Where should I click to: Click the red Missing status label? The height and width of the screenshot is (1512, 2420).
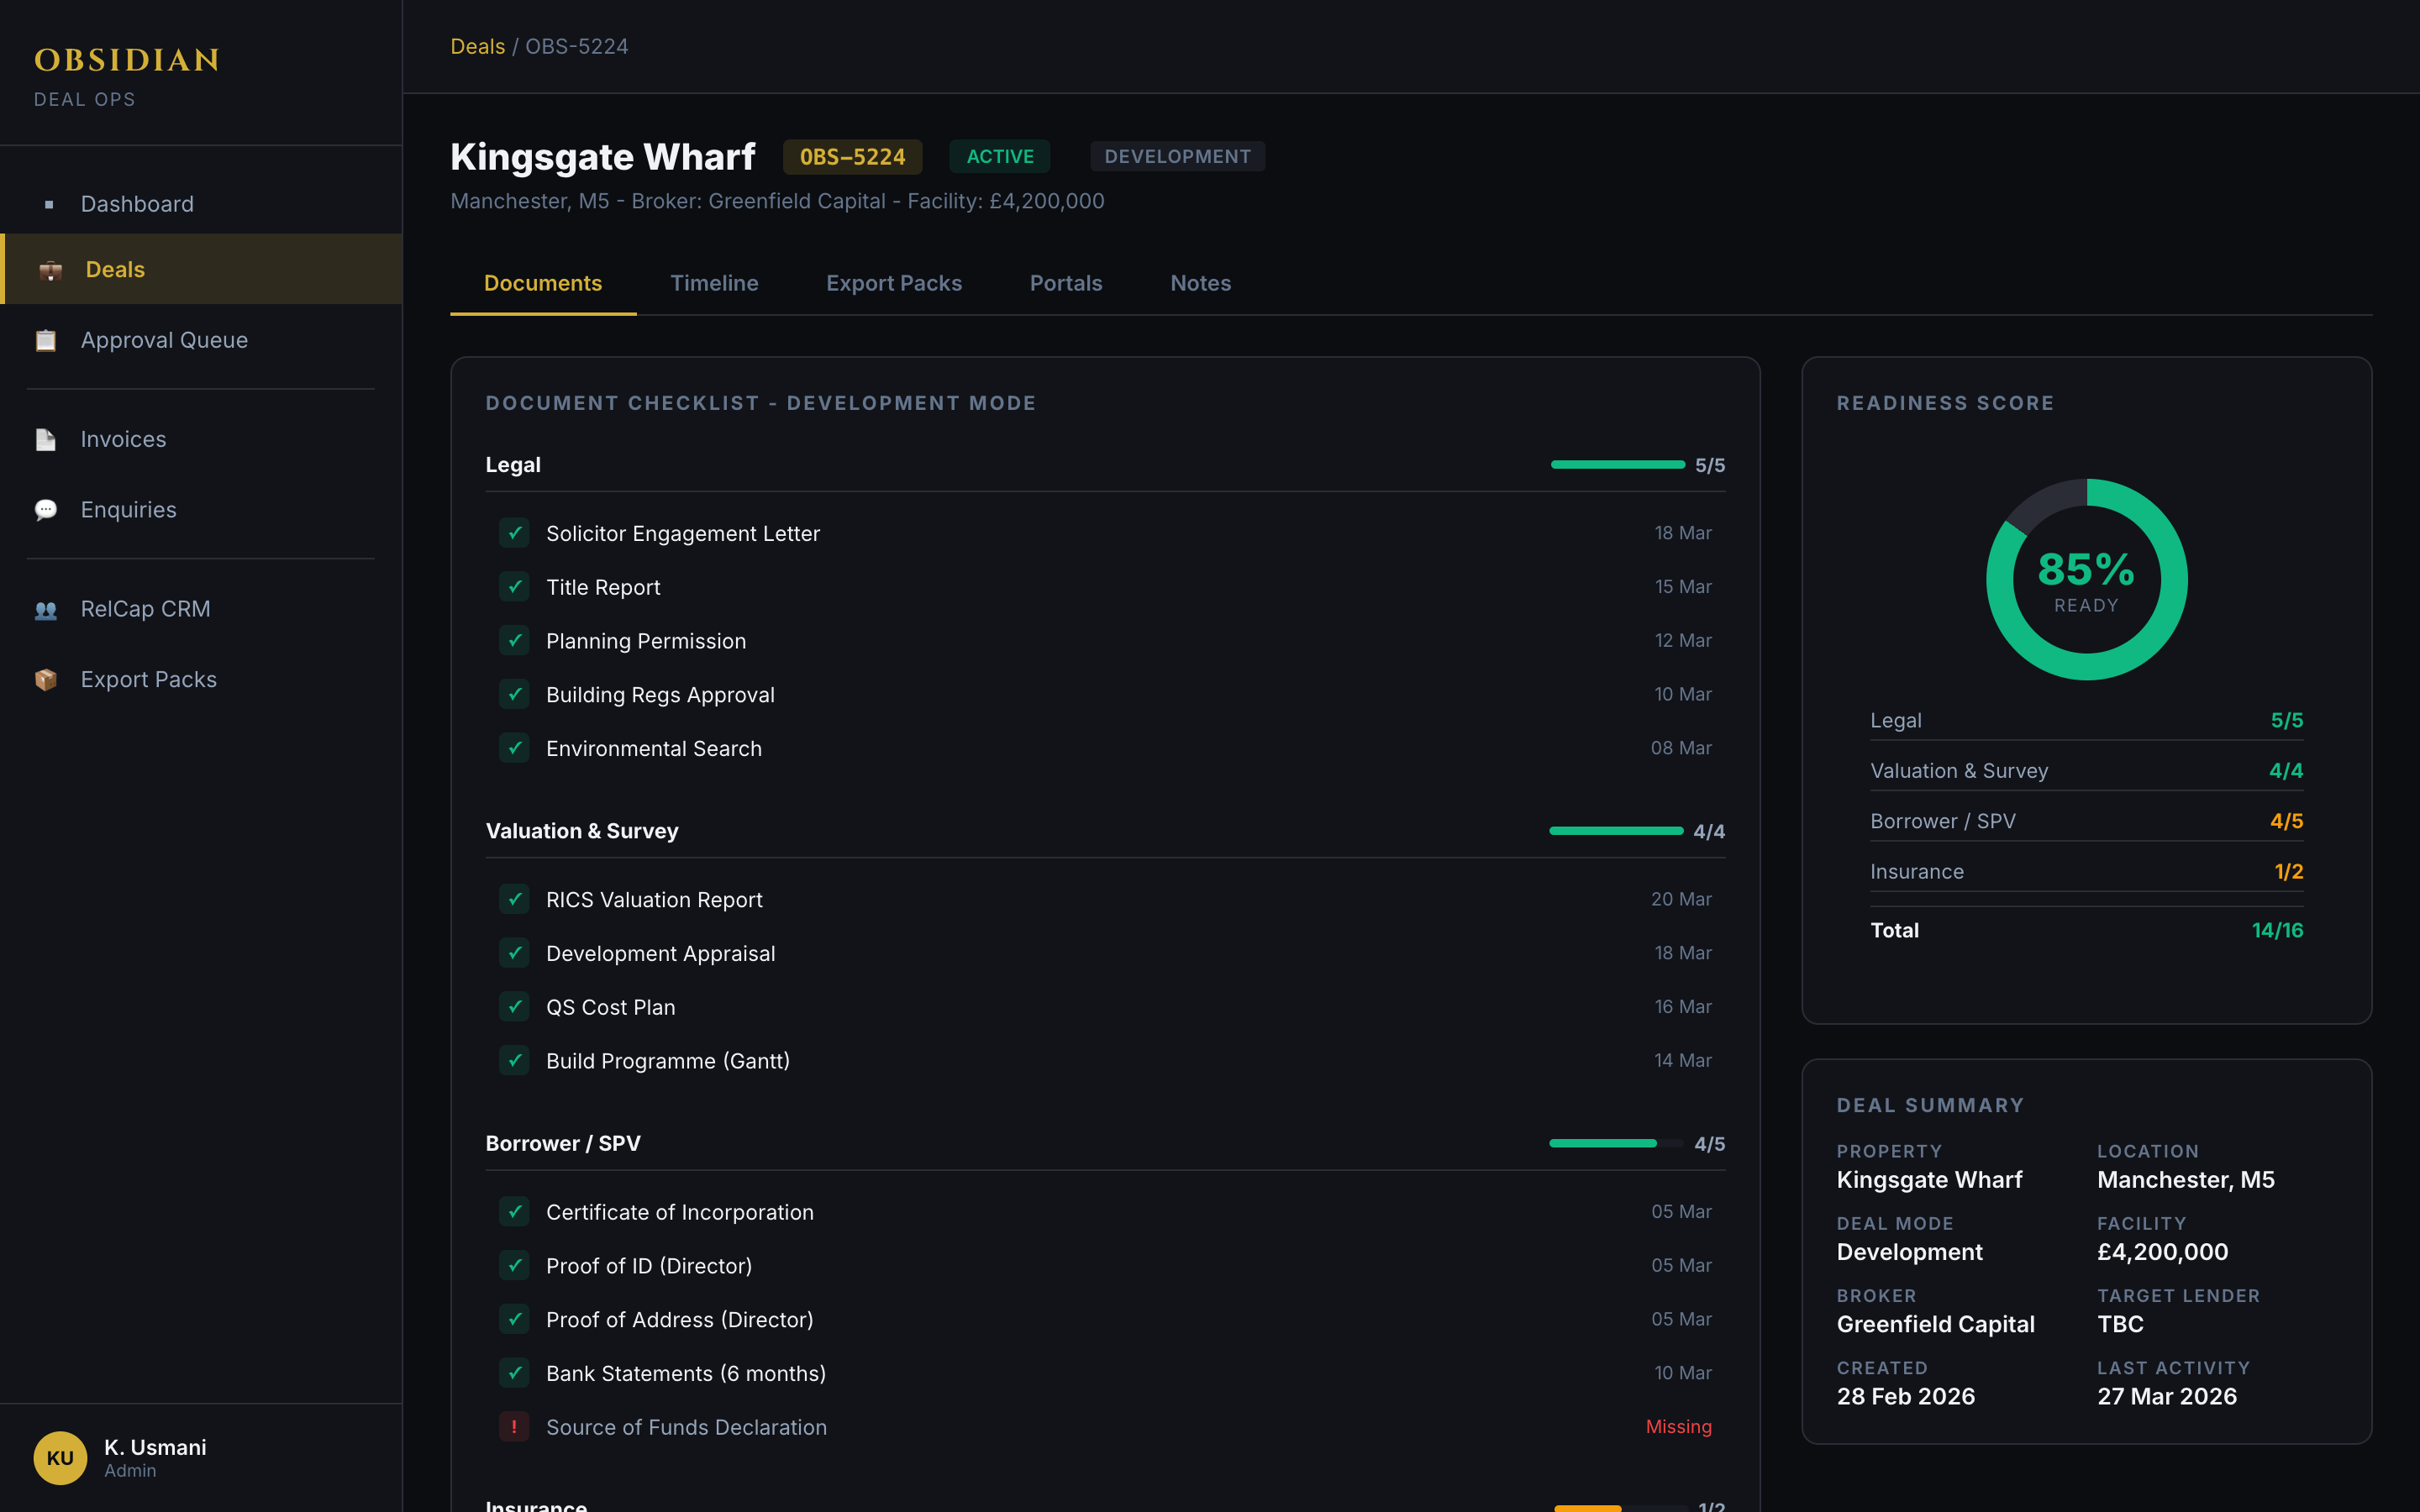coord(1678,1427)
